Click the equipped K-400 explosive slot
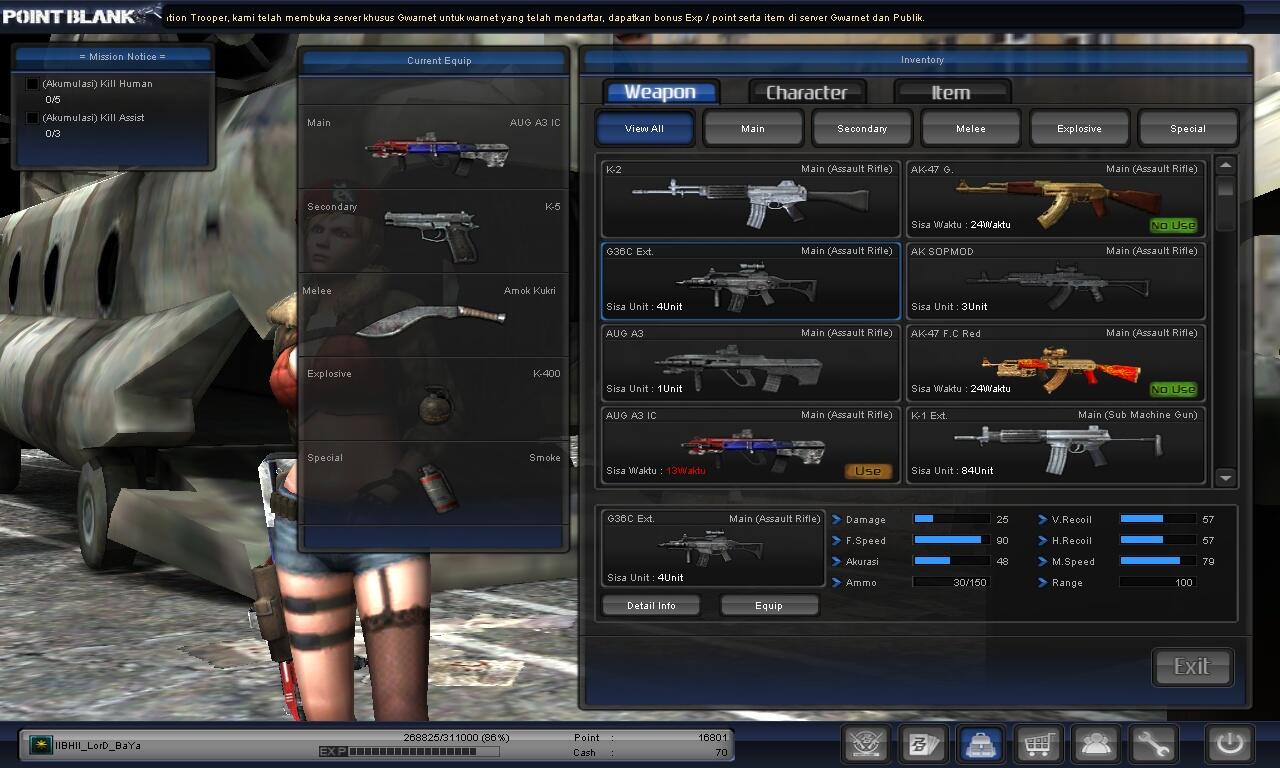The height and width of the screenshot is (768, 1280). click(433, 400)
